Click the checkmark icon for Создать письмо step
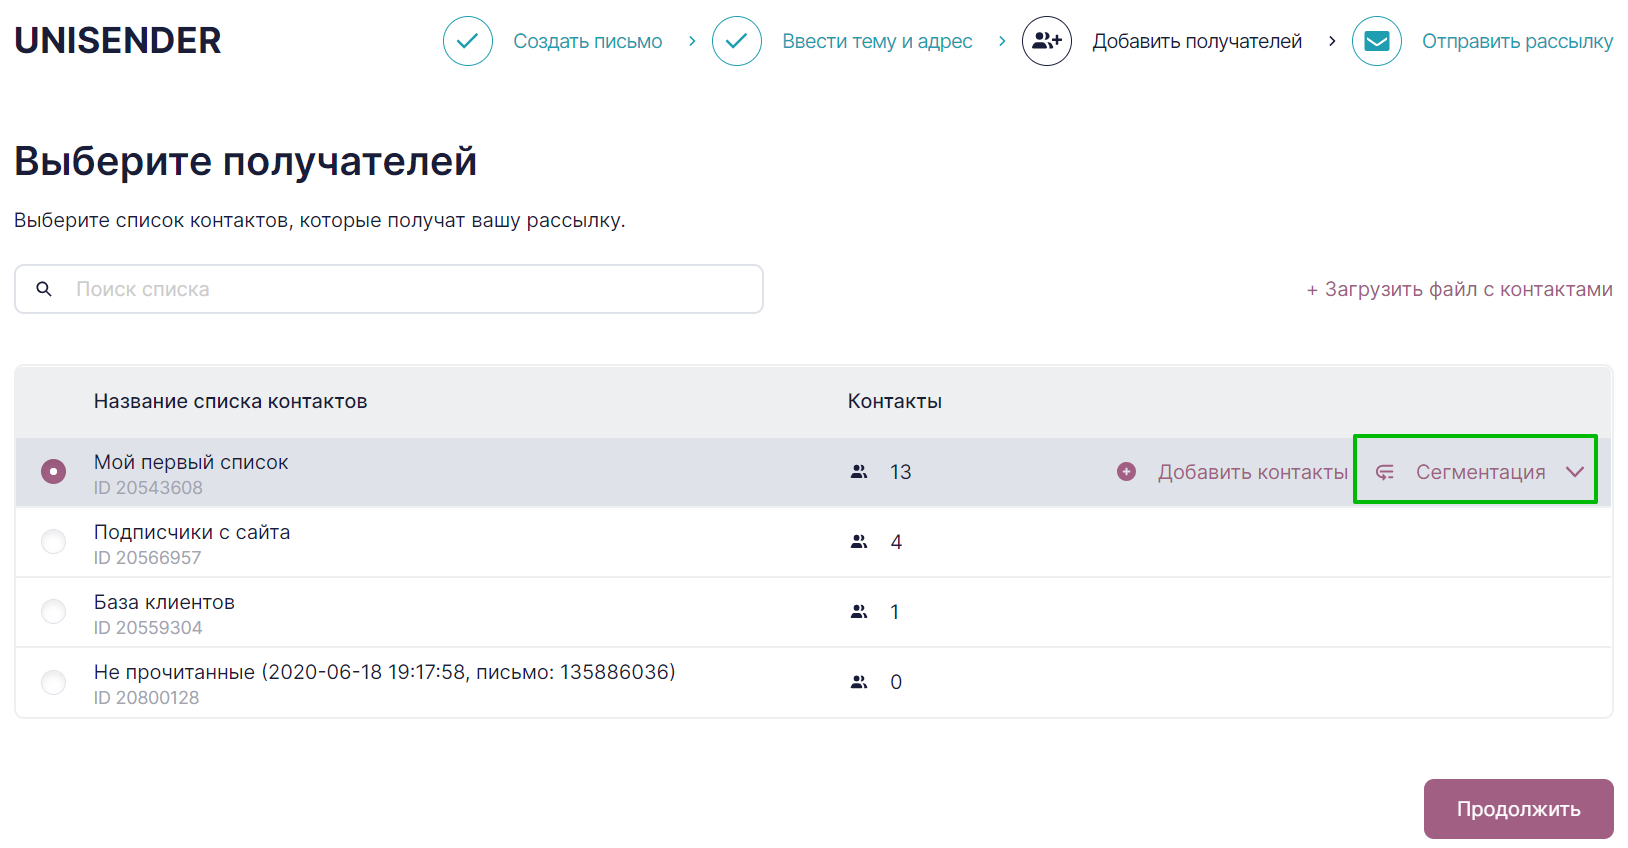Screen dimensions: 1628x848 (468, 41)
